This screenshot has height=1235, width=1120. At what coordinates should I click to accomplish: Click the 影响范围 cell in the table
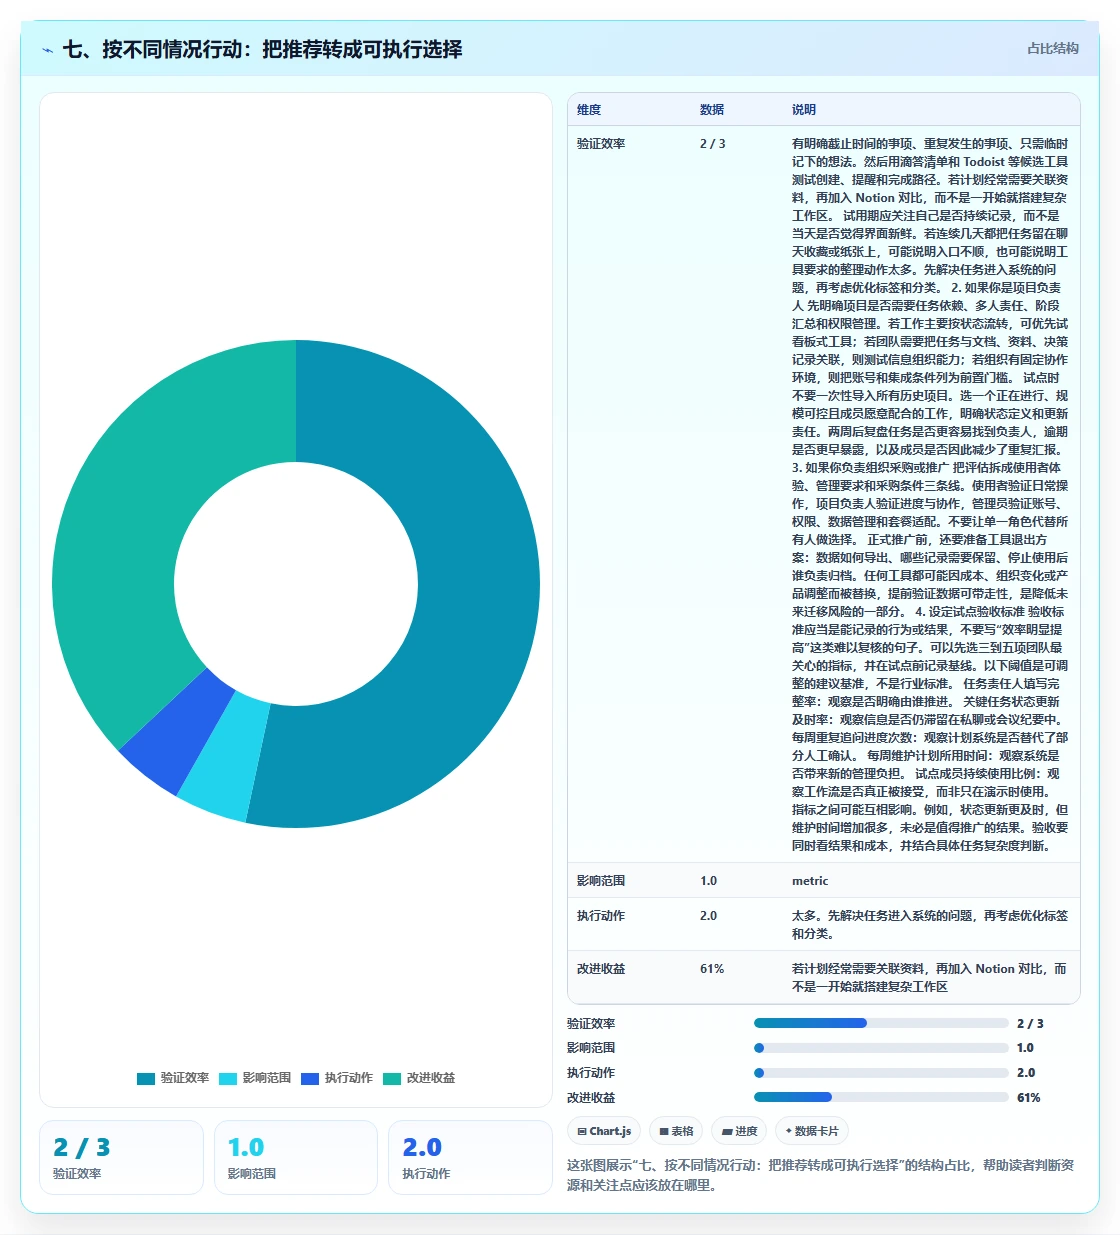(x=601, y=881)
